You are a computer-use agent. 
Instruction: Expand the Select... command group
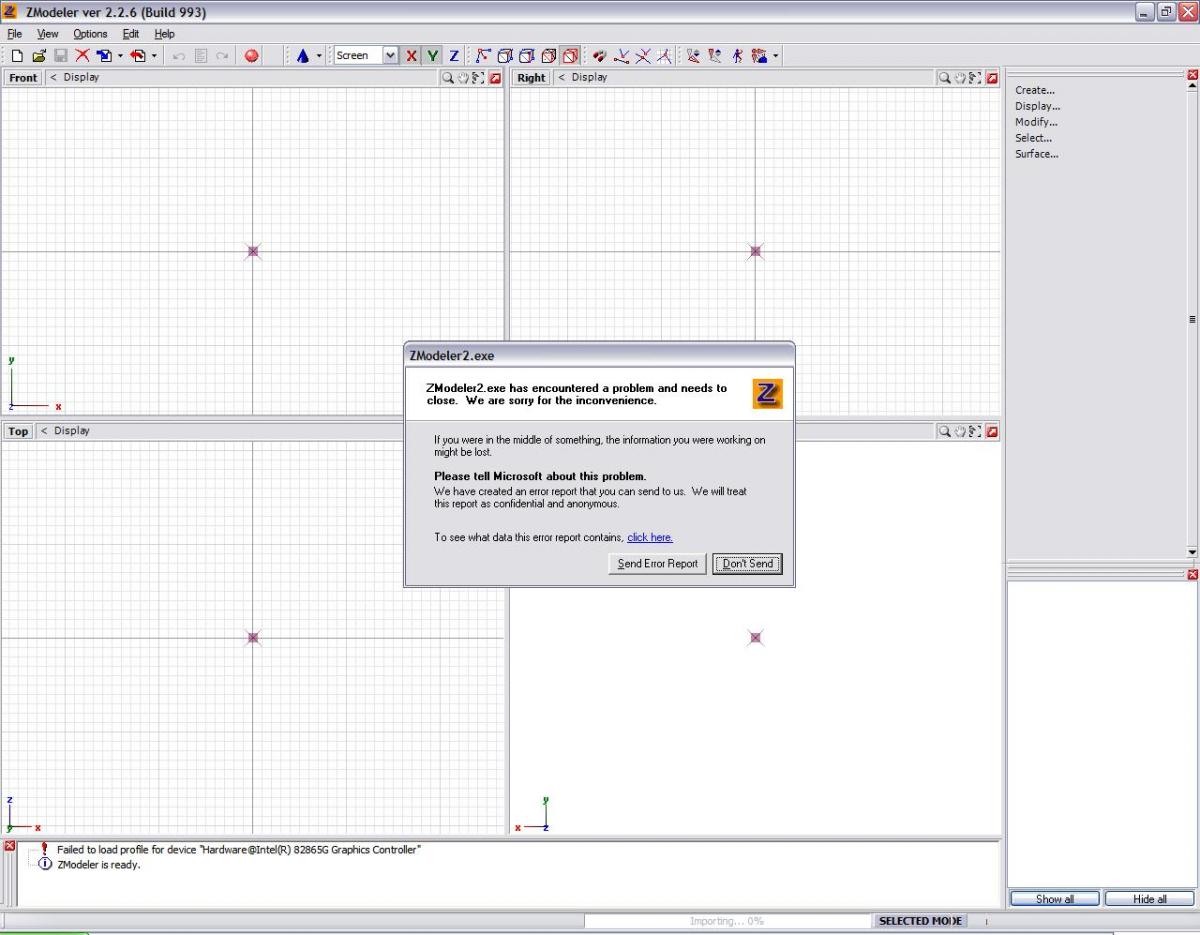coord(1034,138)
